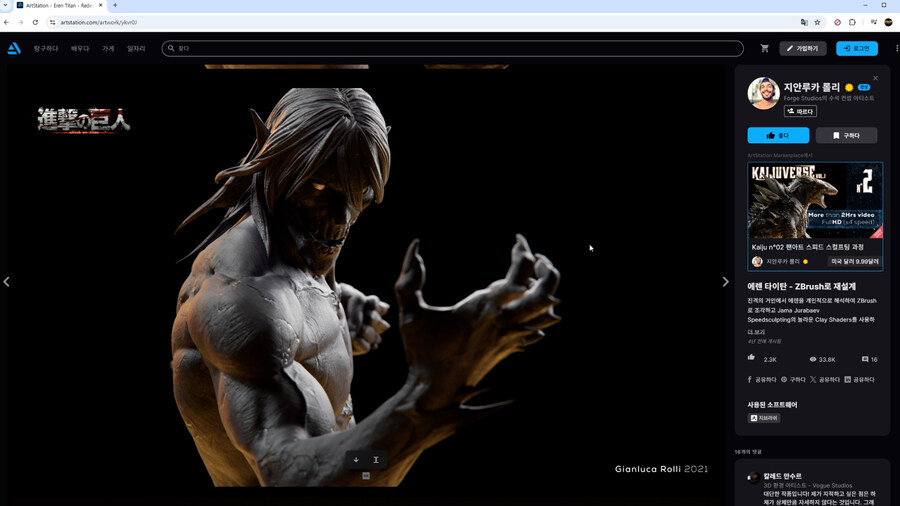Expand description with 더 보기
Image resolution: width=900 pixels, height=506 pixels.
[x=756, y=332]
